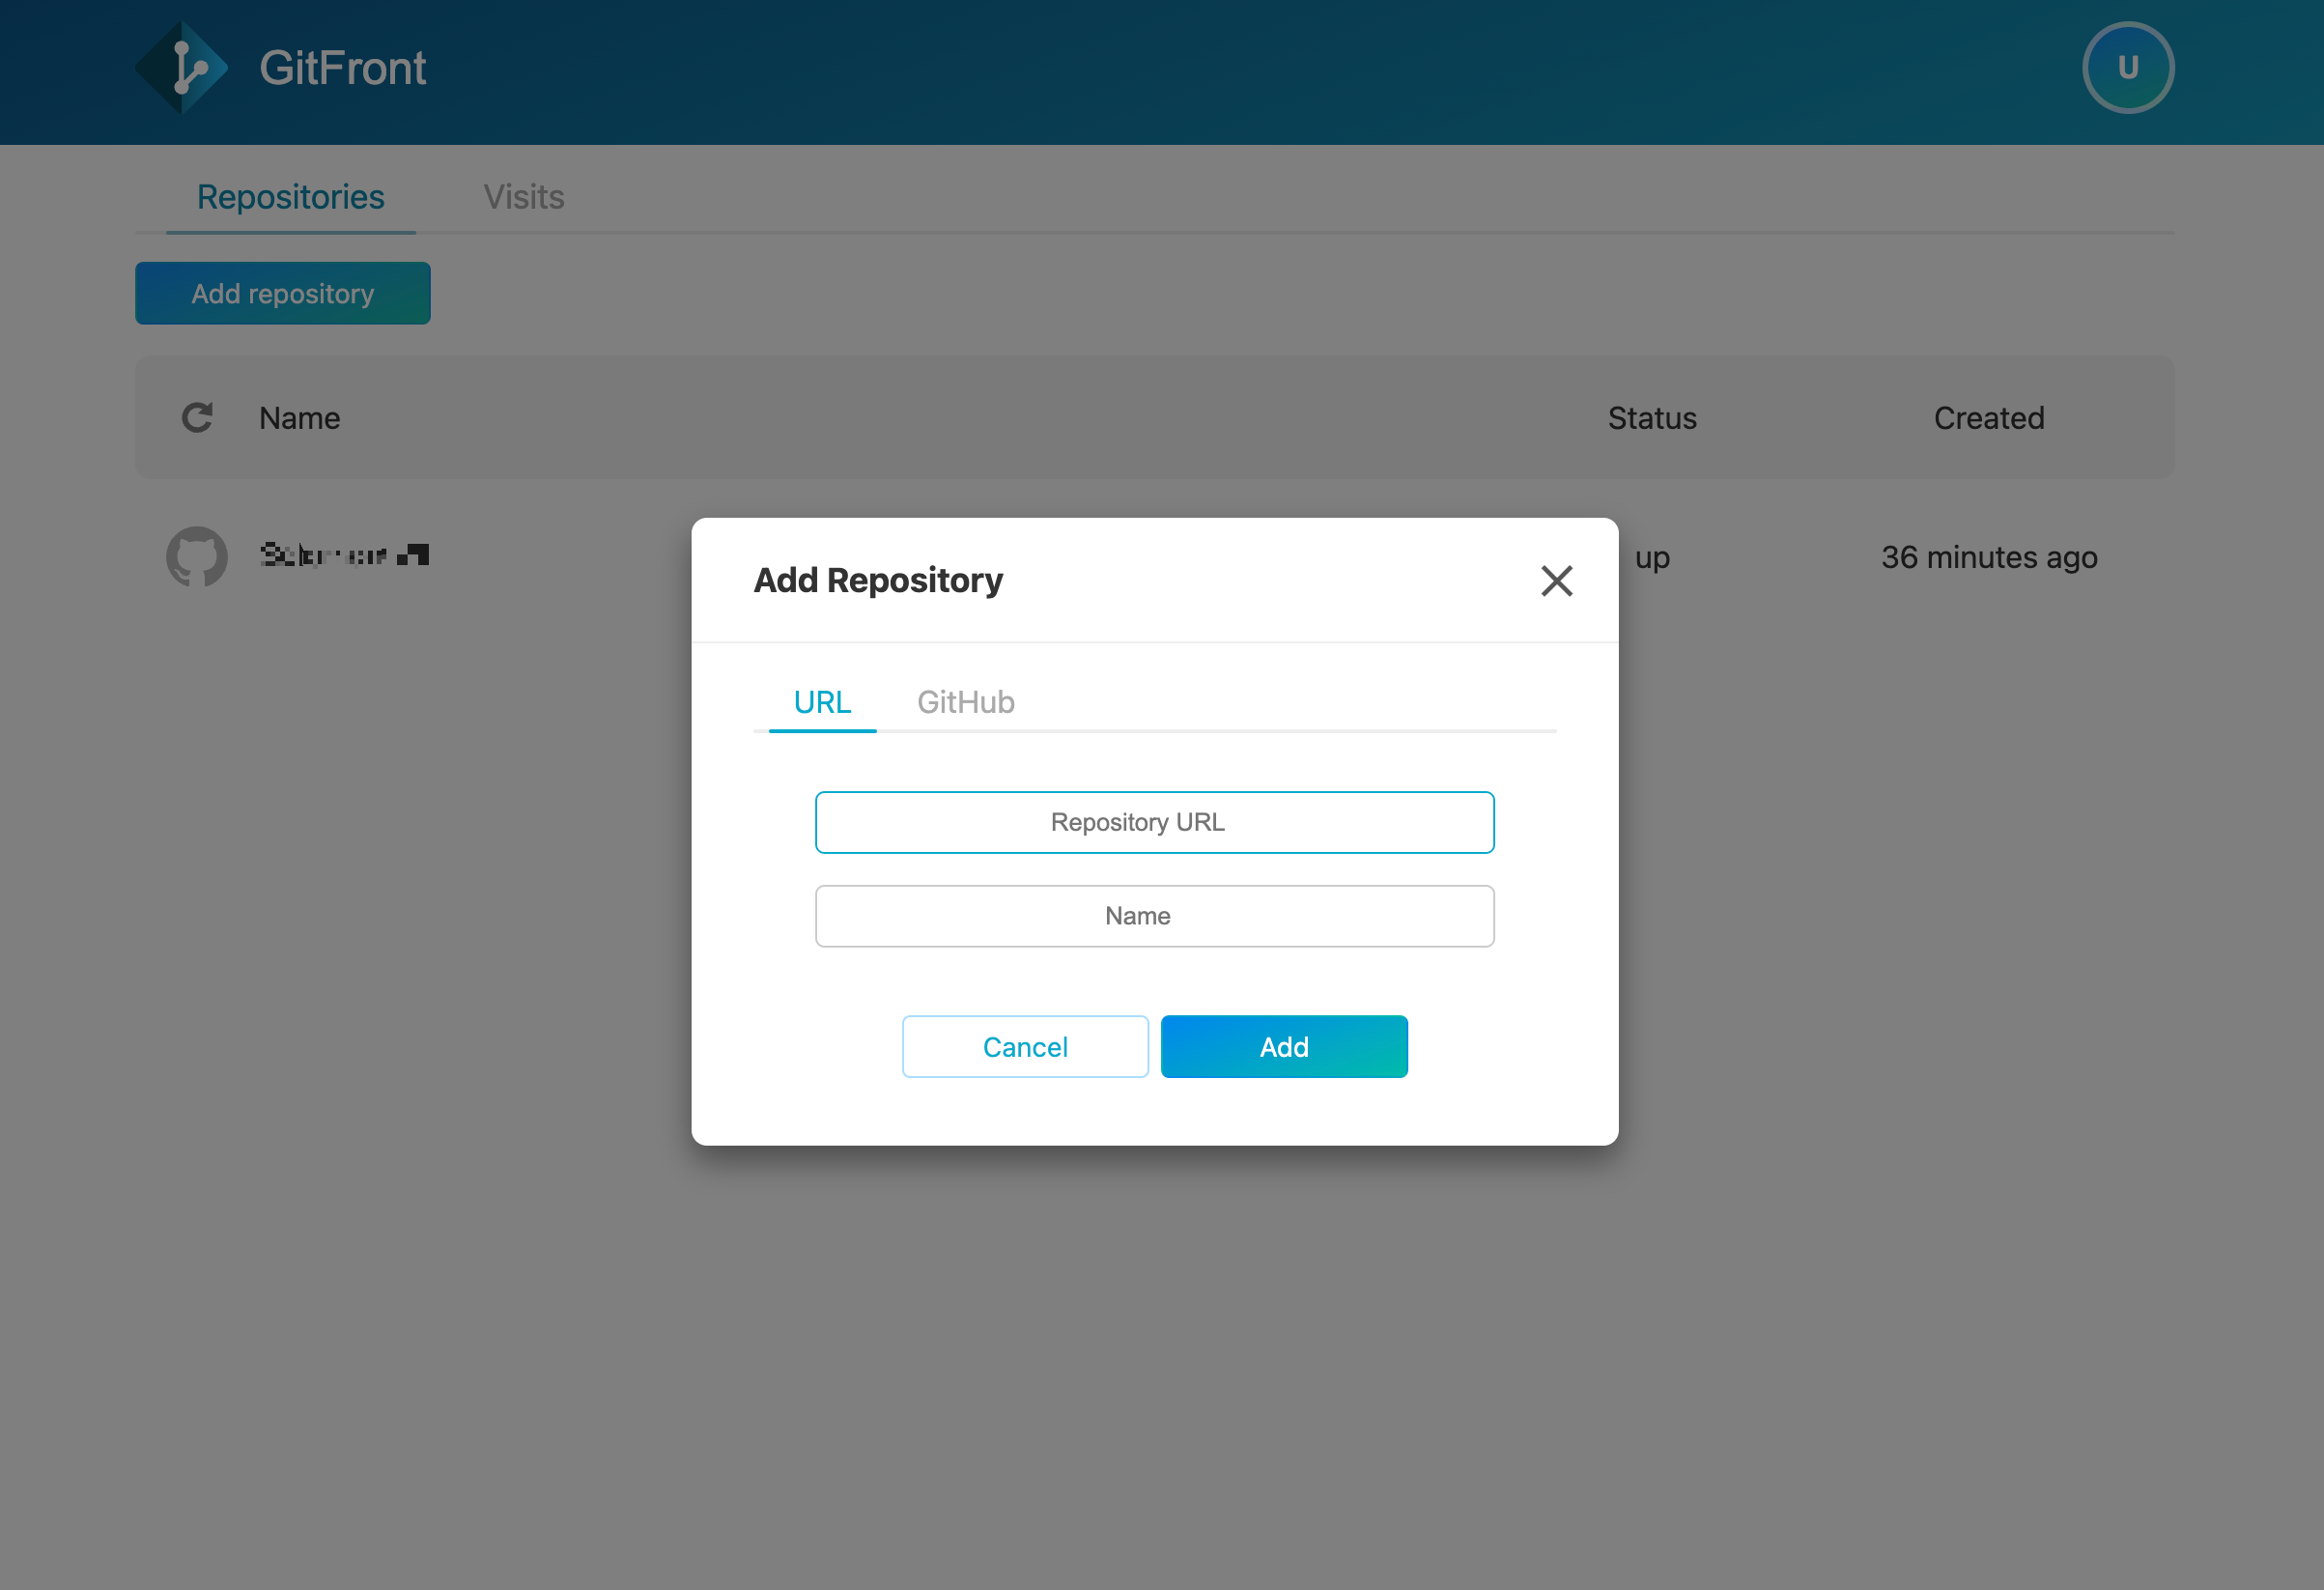Open the Repositories tab
This screenshot has width=2324, height=1590.
pyautogui.click(x=290, y=197)
